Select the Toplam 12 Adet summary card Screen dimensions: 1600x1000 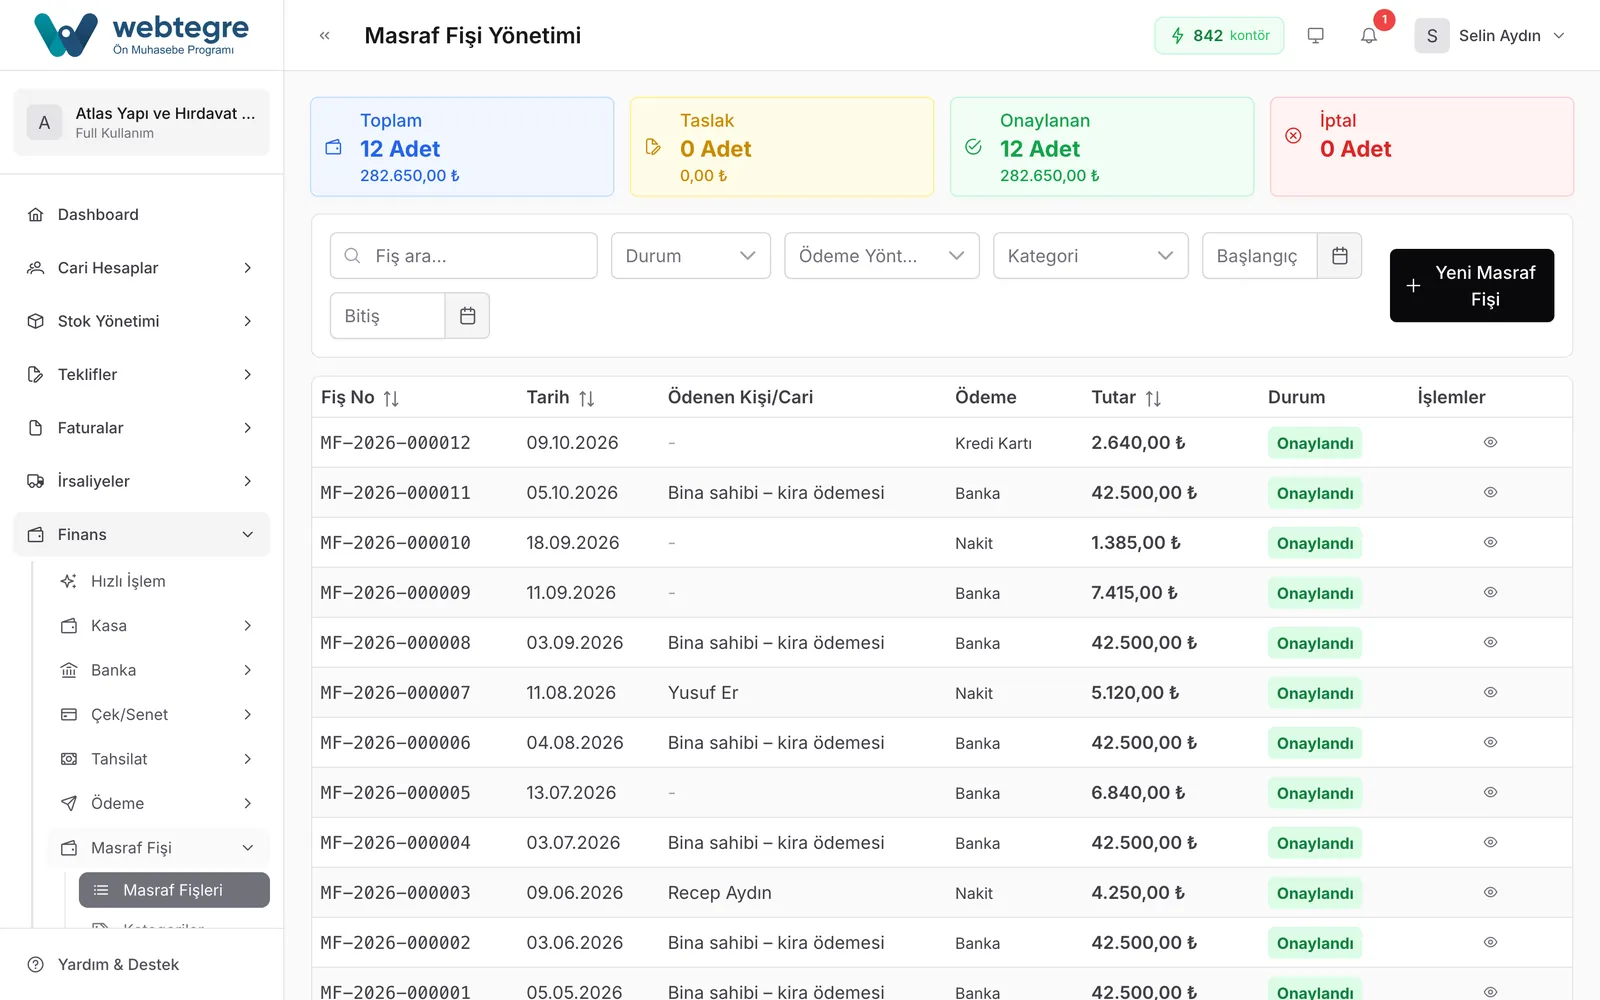click(462, 147)
